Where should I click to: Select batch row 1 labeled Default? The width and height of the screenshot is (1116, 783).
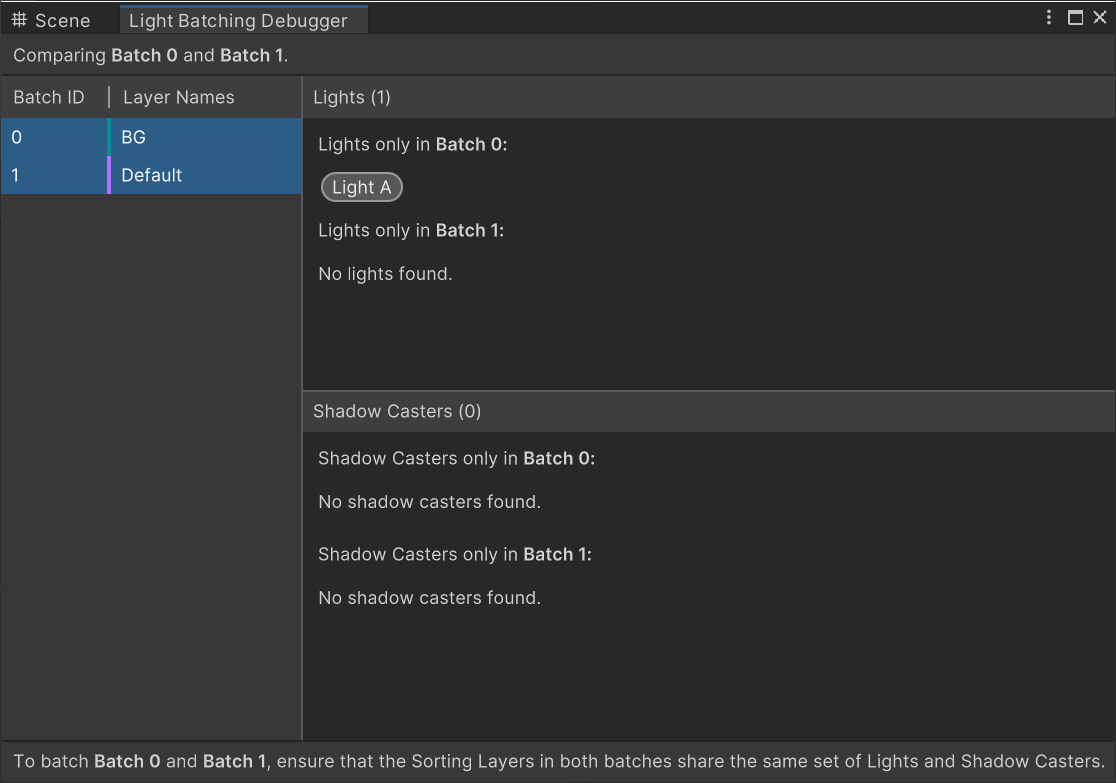pyautogui.click(x=150, y=175)
